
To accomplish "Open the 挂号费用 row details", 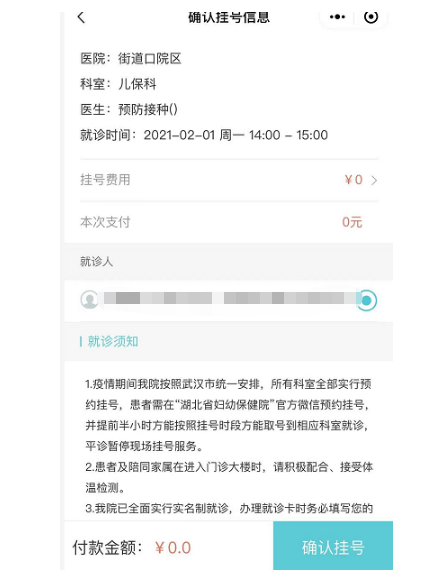I will [x=229, y=180].
